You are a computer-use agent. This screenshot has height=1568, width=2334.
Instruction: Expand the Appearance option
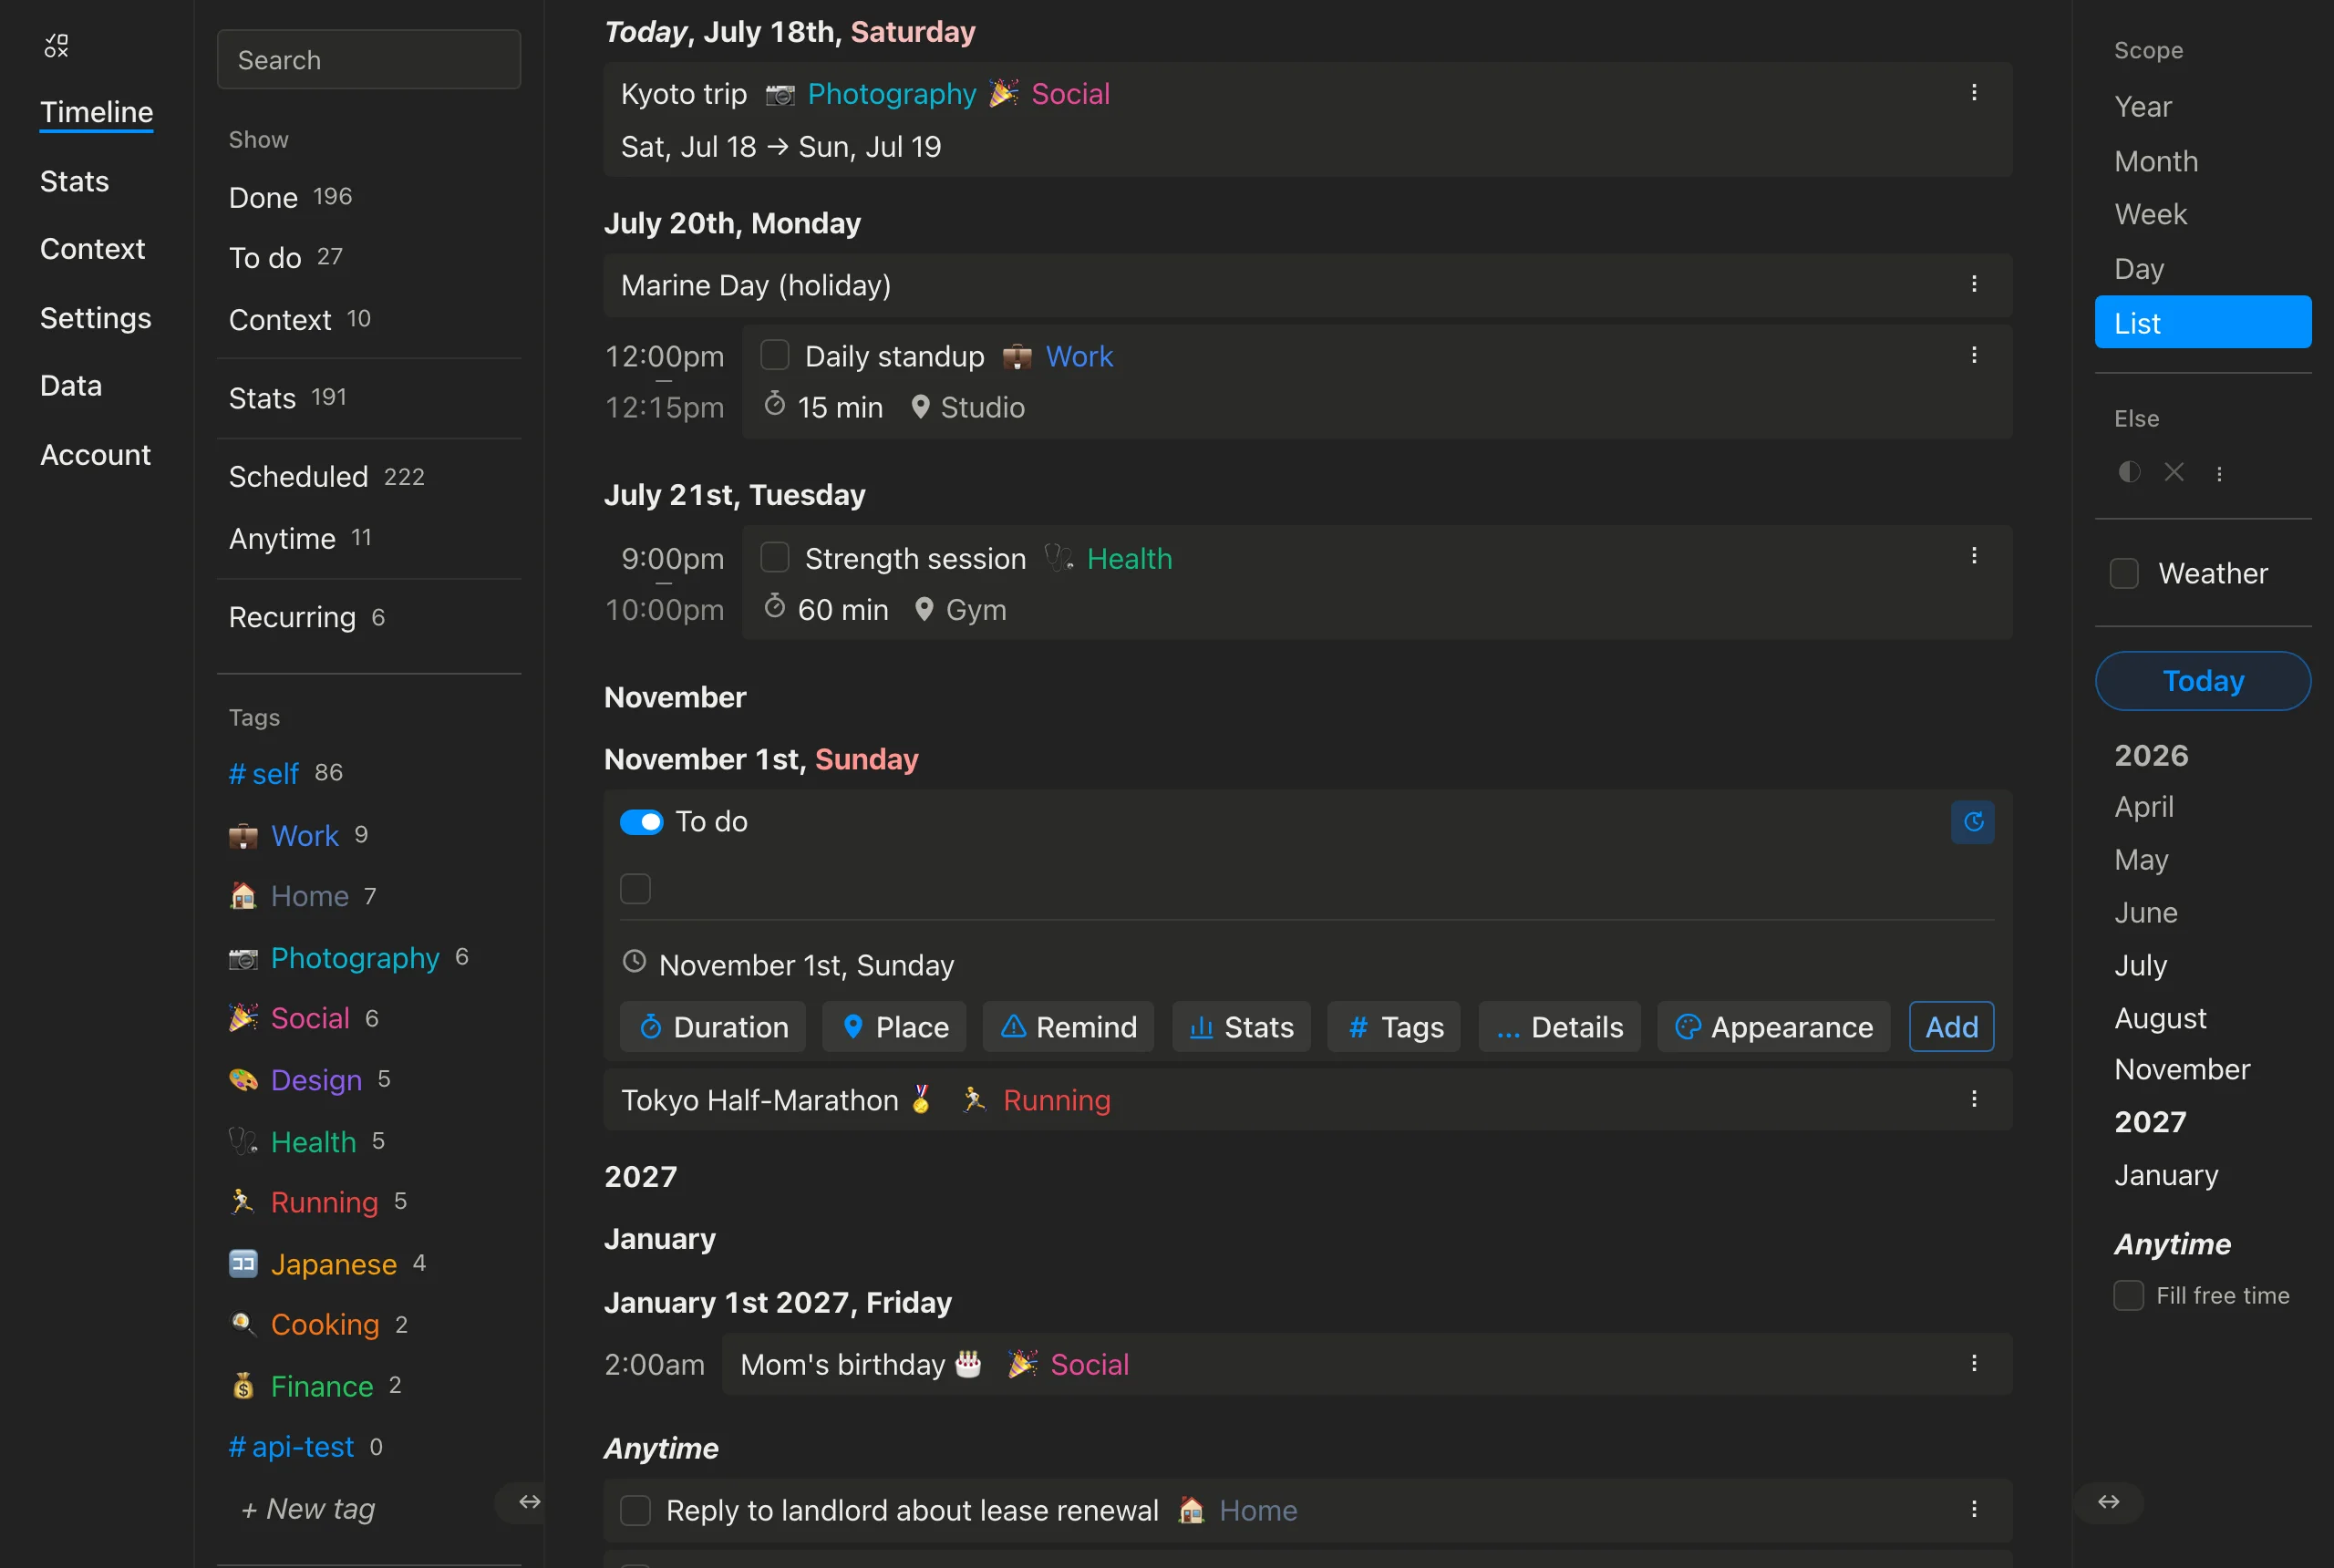click(x=1774, y=1027)
